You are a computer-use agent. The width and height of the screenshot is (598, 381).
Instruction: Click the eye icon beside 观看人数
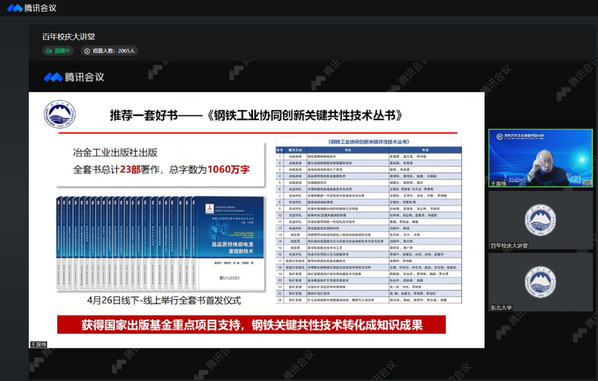tap(87, 51)
